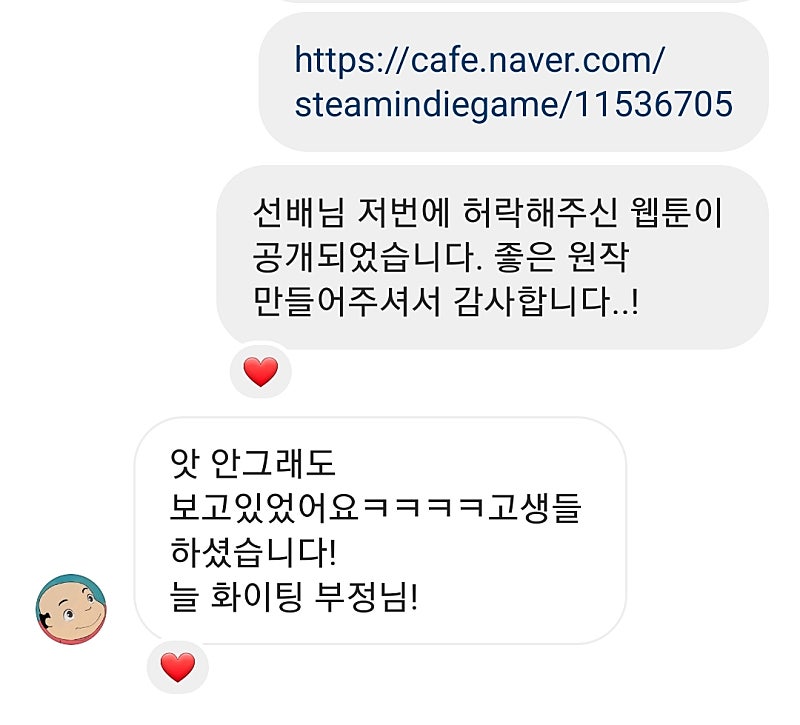800x725 pixels.
Task: Click the heart reaction under the gray message
Action: pos(261,371)
